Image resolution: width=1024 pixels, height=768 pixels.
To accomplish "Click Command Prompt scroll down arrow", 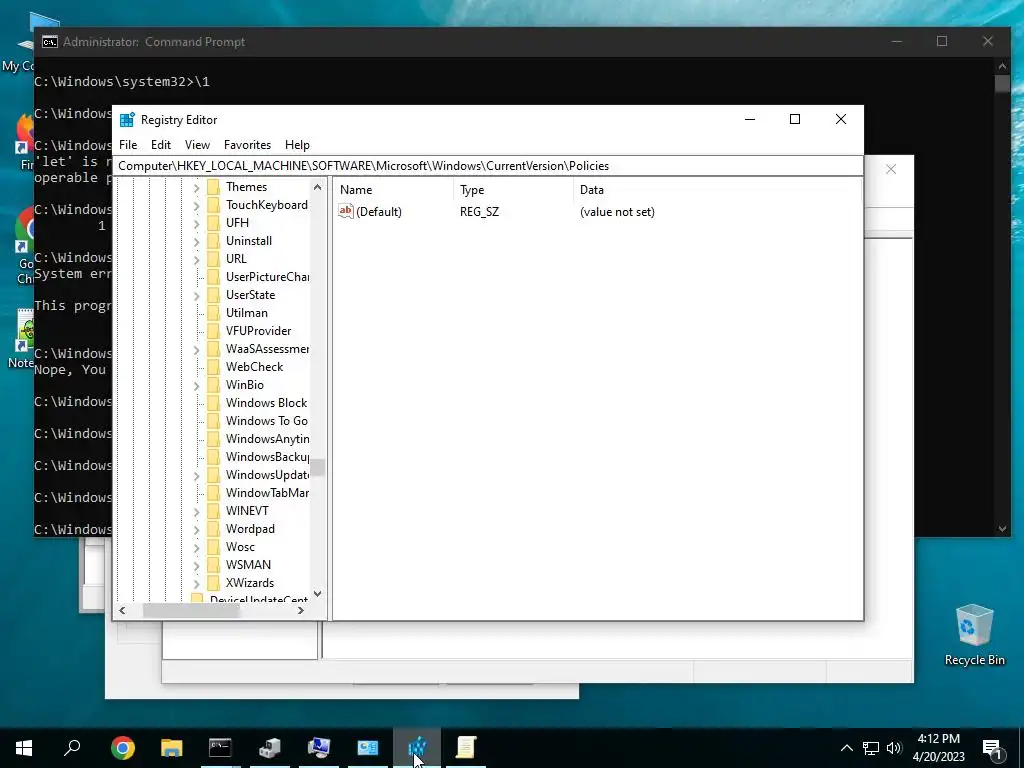I will coord(1002,528).
